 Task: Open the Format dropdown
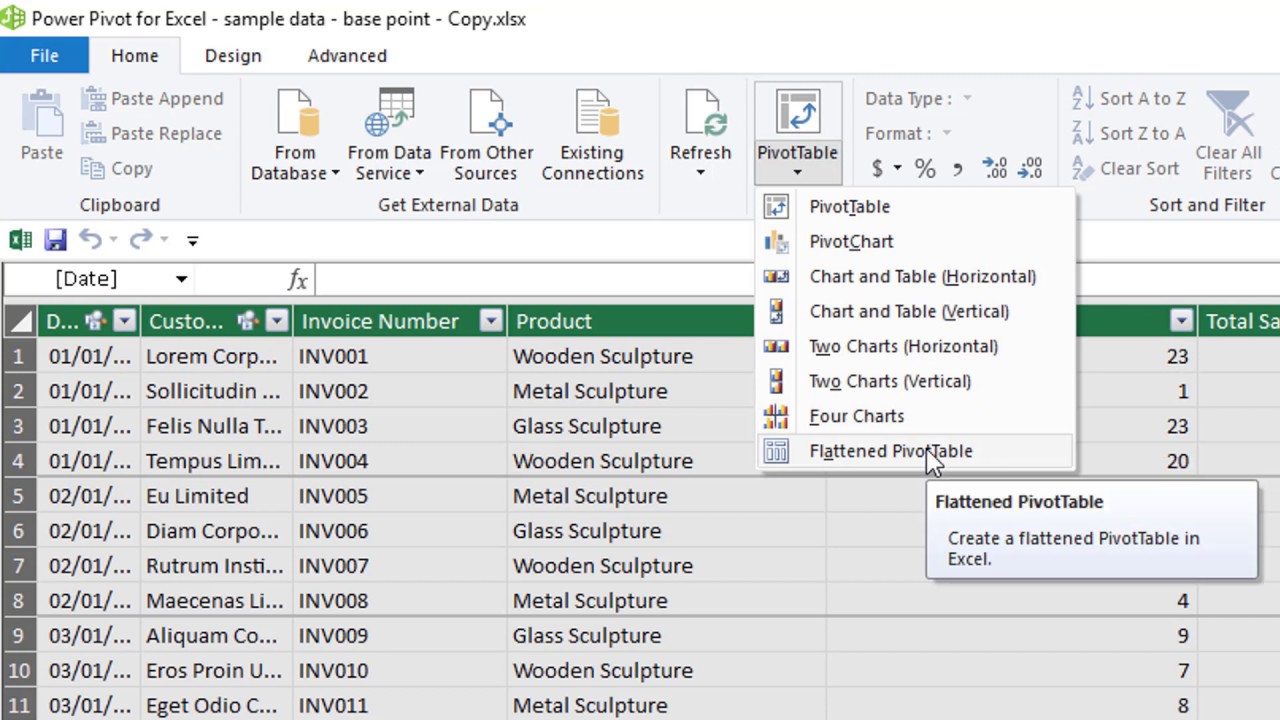point(946,133)
